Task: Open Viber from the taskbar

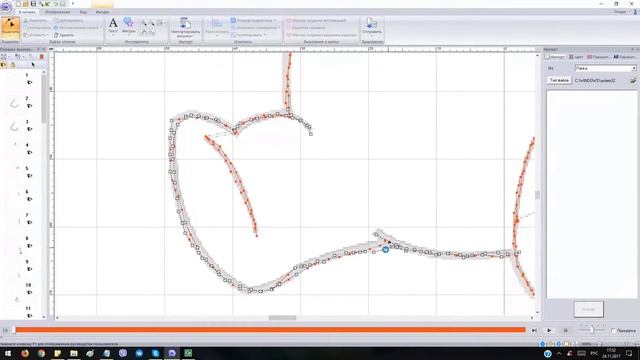Action: pos(123,353)
